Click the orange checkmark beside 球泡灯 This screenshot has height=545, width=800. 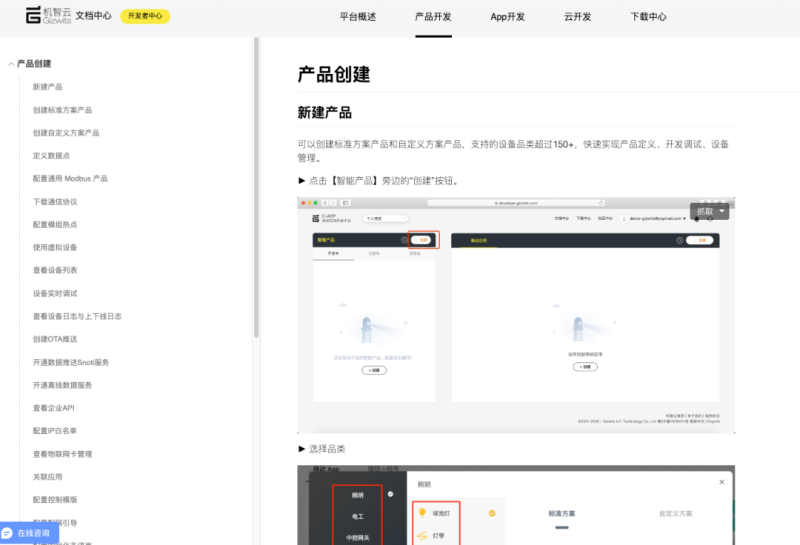pyautogui.click(x=491, y=513)
